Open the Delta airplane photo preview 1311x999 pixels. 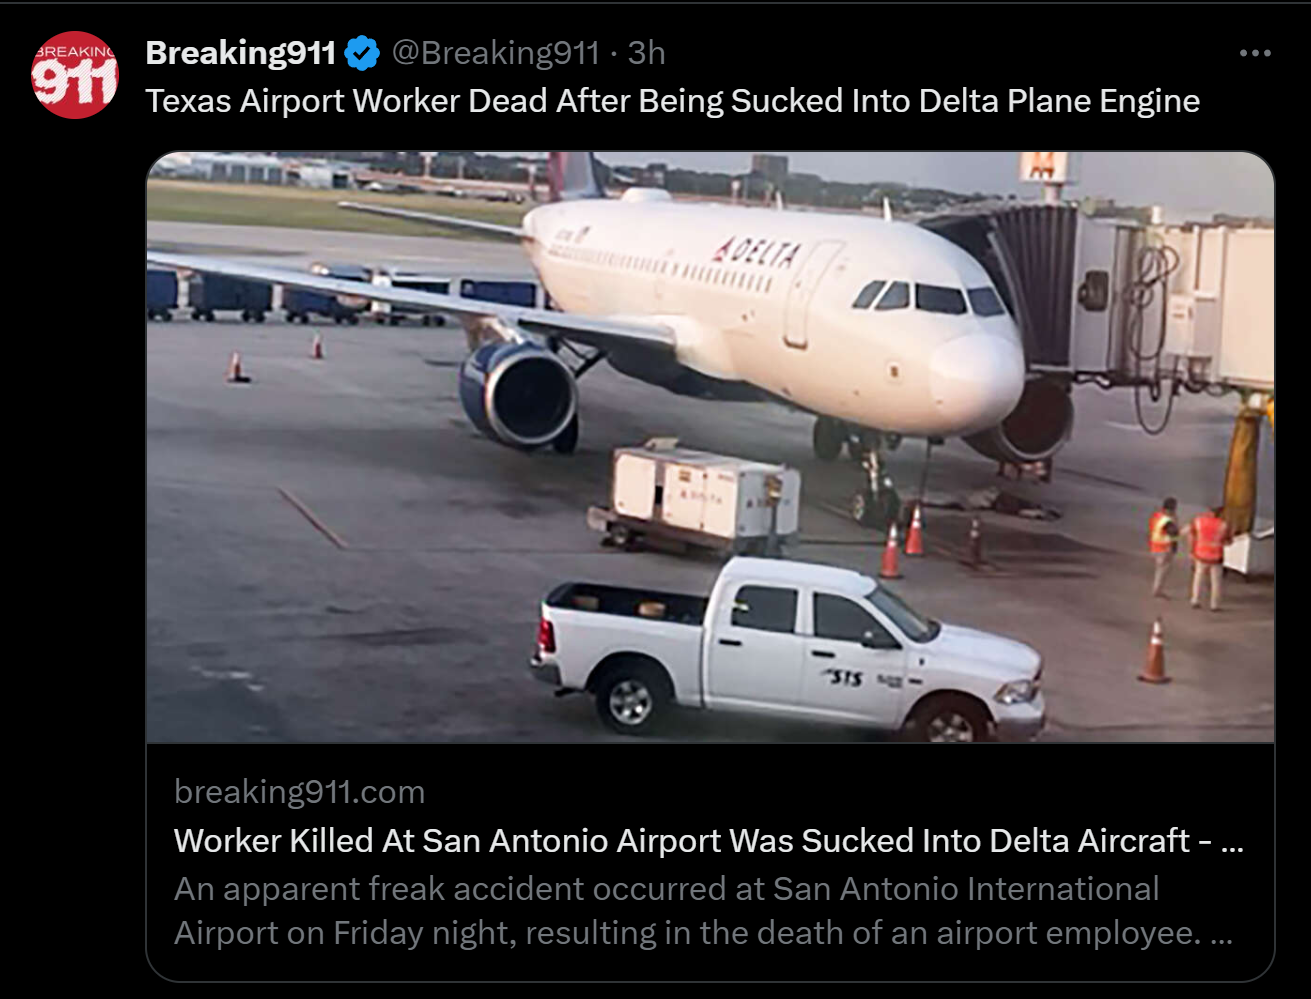[x=710, y=447]
